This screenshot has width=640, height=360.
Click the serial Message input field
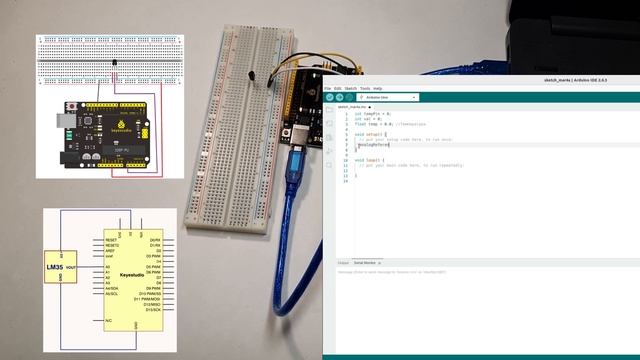(x=488, y=272)
